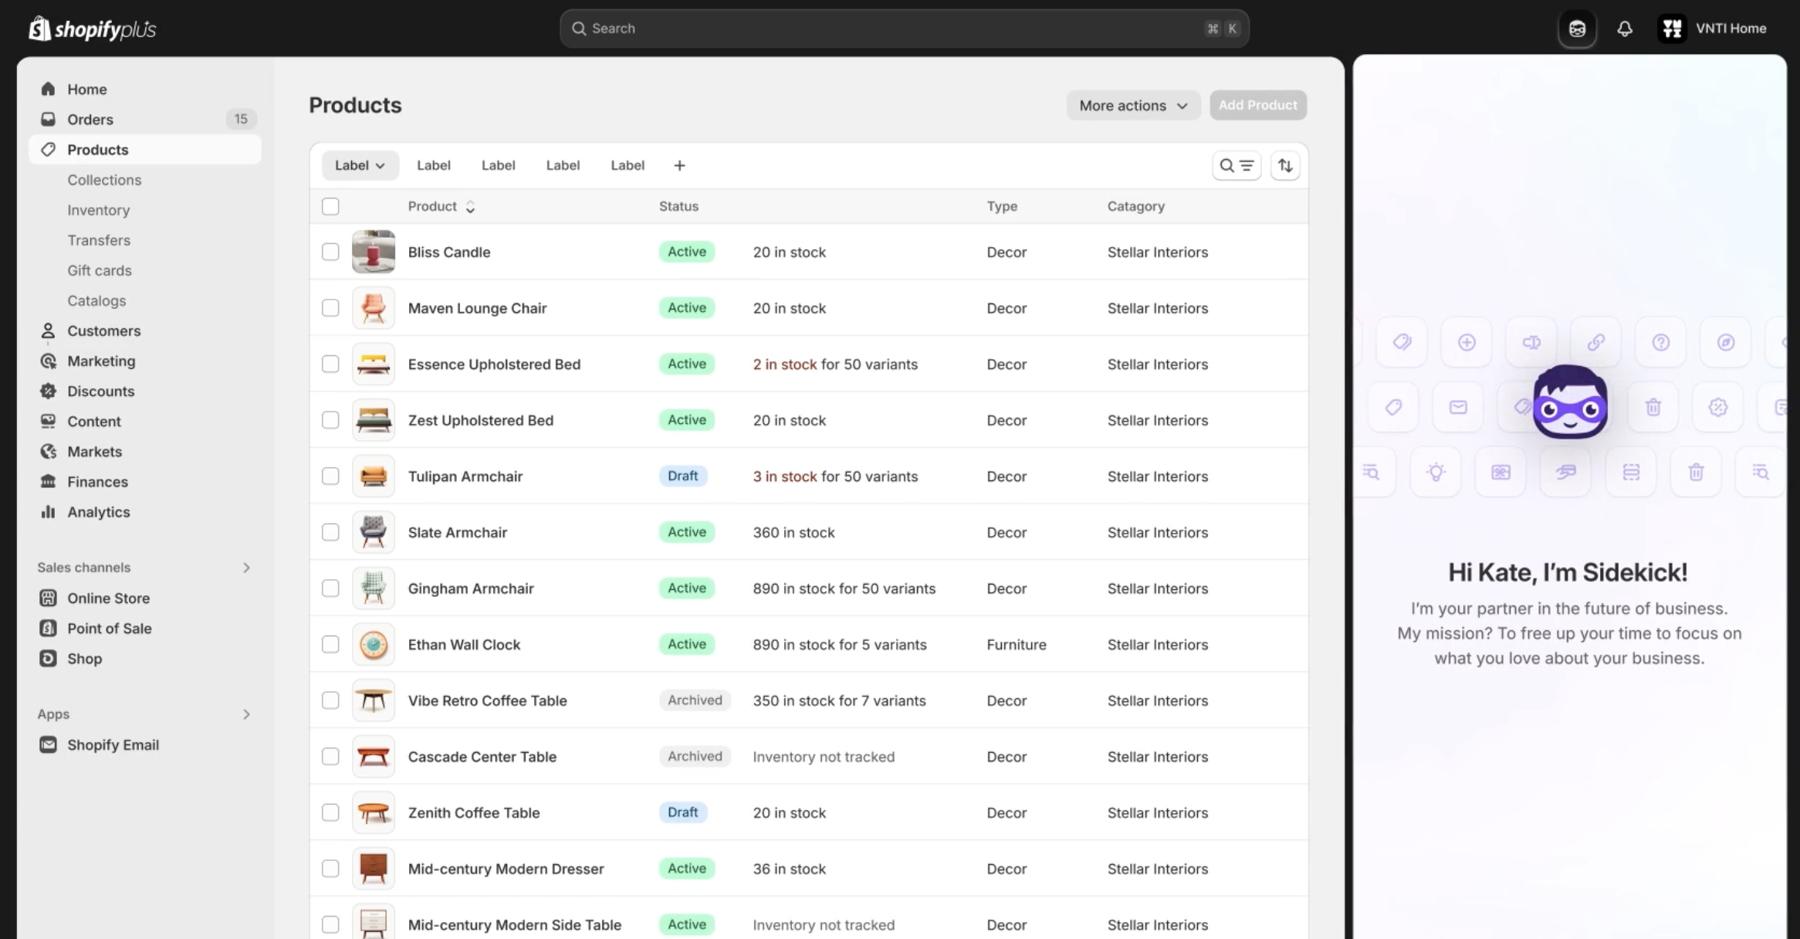The height and width of the screenshot is (939, 1800).
Task: Open Gift cards in the sidebar
Action: (x=99, y=270)
